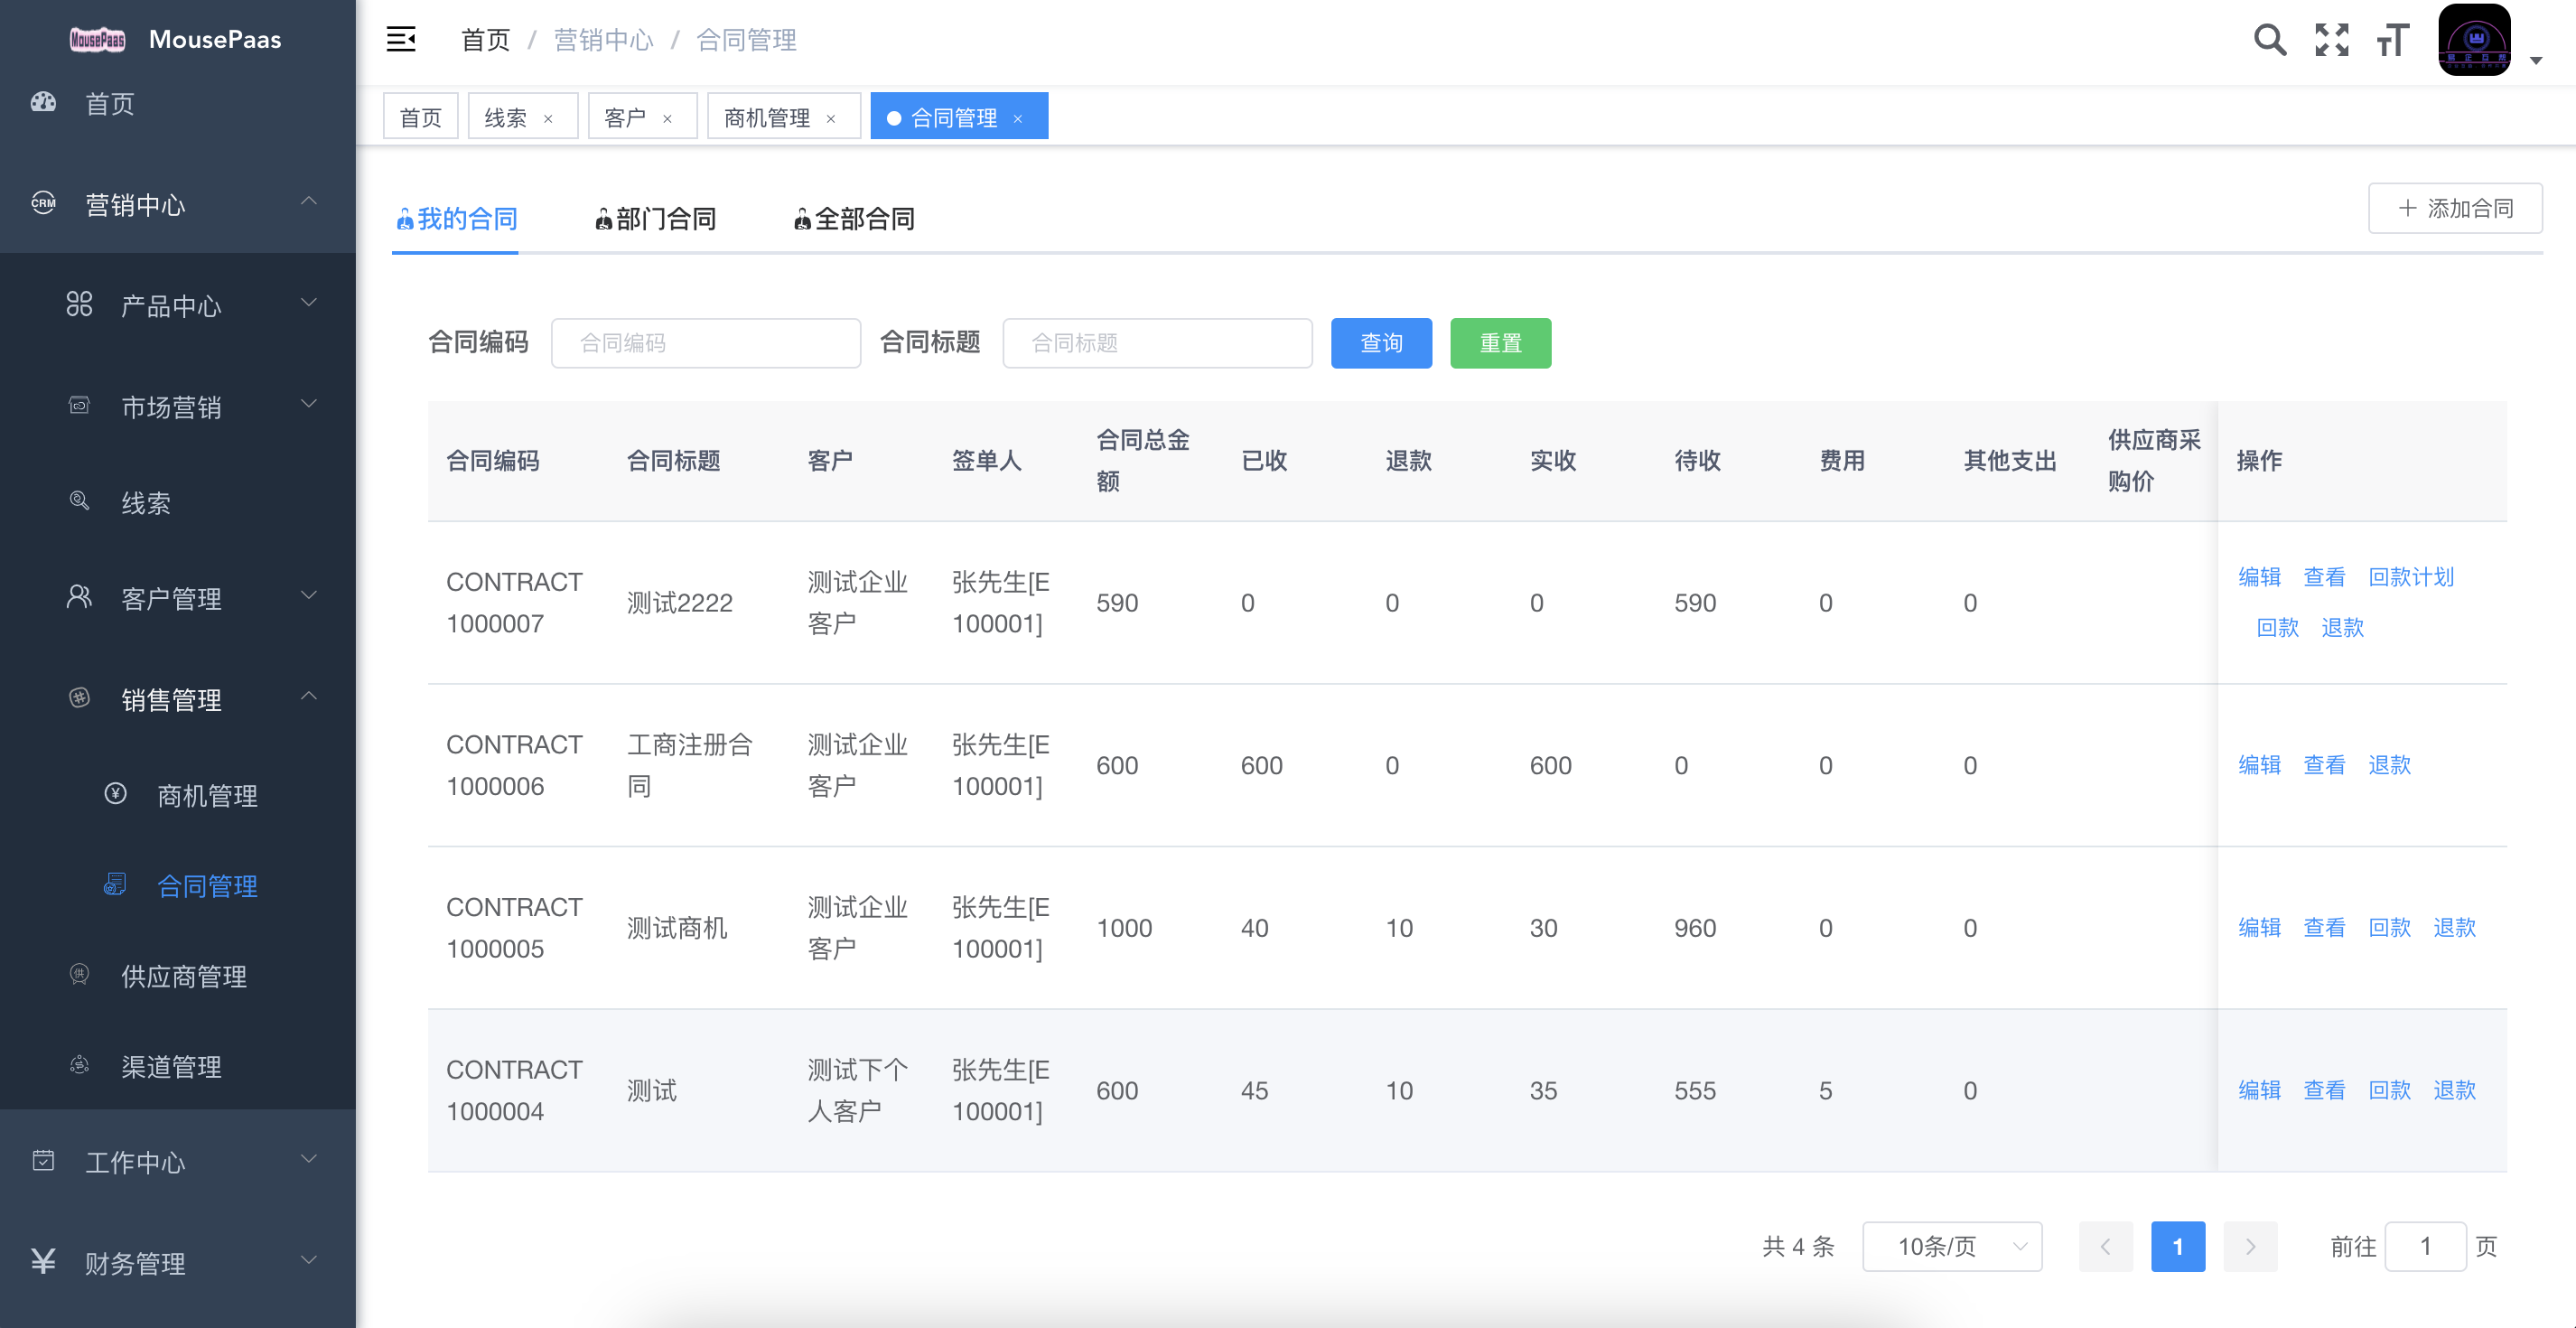Click the green 重置 button
The height and width of the screenshot is (1328, 2576).
(1500, 343)
